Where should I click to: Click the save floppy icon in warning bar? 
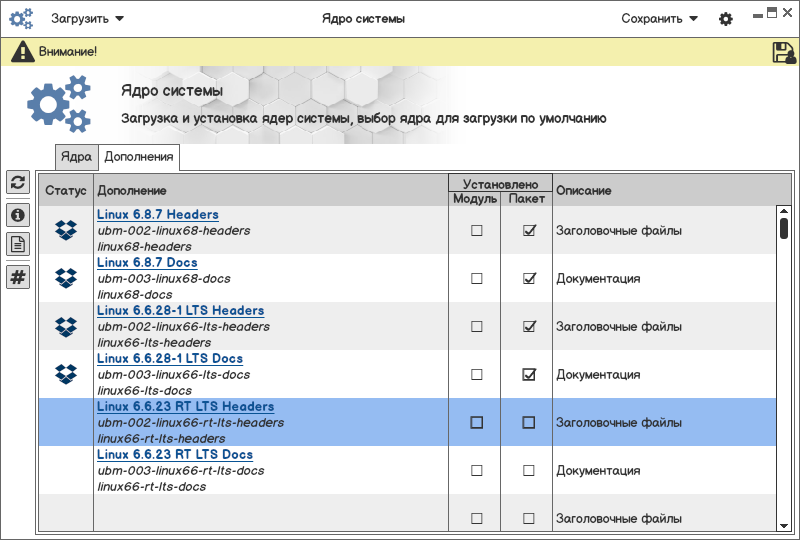pos(784,53)
